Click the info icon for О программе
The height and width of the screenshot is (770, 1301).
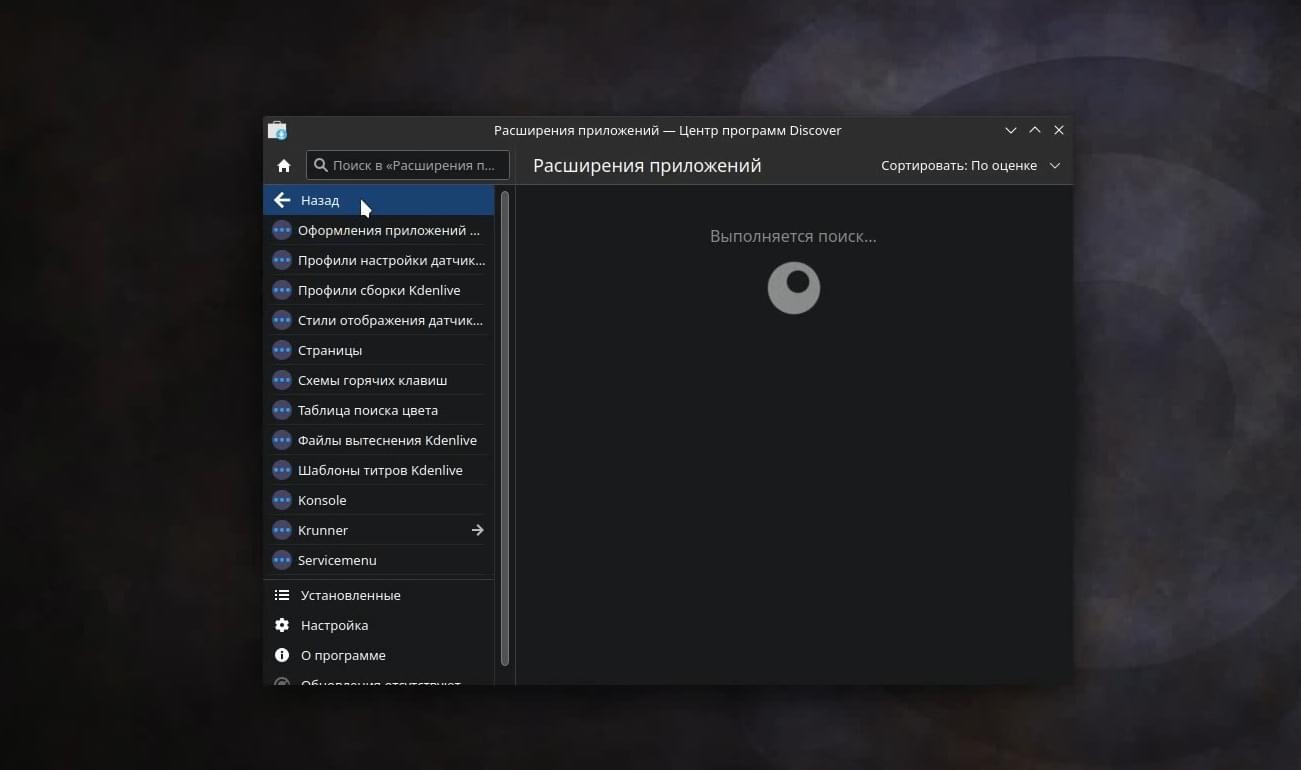[x=282, y=655]
